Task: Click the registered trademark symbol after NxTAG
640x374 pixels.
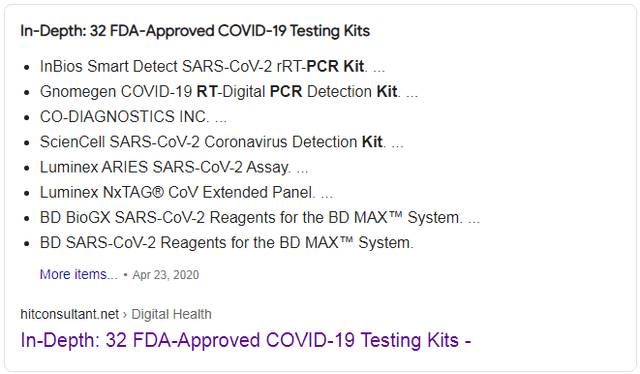Action: [x=158, y=192]
